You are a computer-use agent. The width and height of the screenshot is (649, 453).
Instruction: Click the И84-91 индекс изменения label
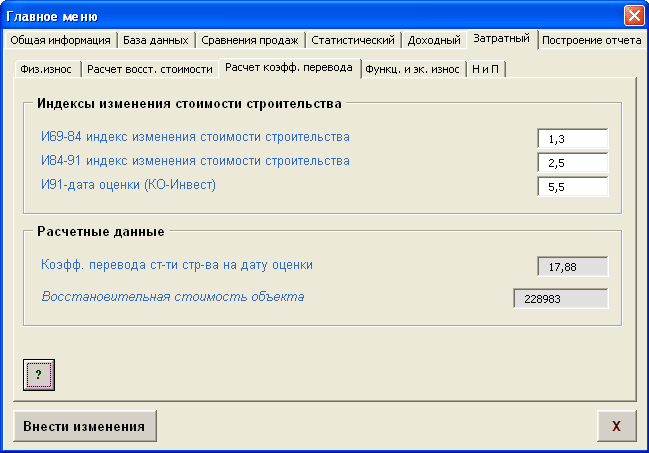pyautogui.click(x=195, y=161)
